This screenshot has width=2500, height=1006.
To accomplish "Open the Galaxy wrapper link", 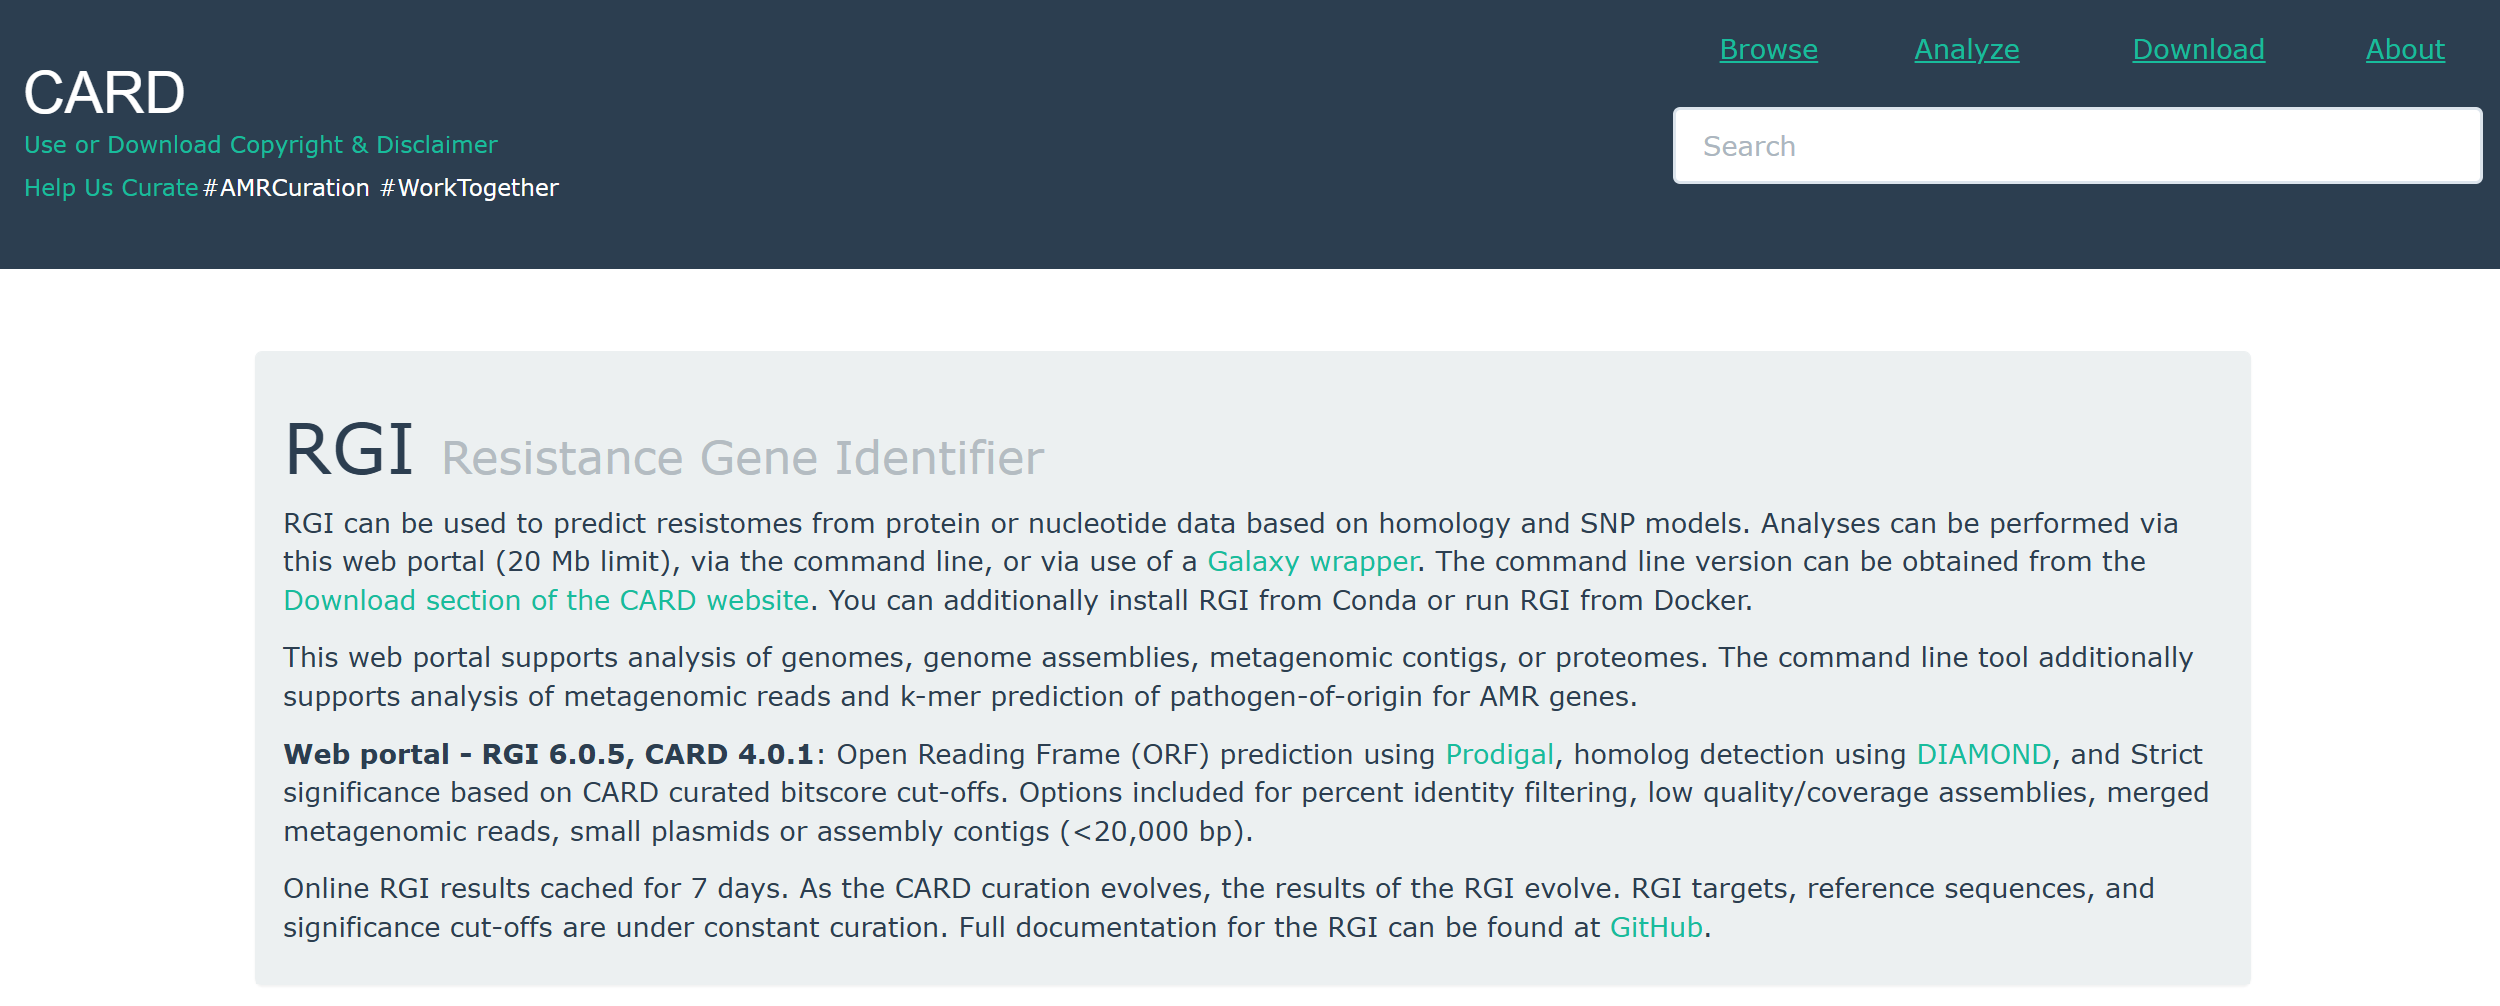I will pos(1312,562).
